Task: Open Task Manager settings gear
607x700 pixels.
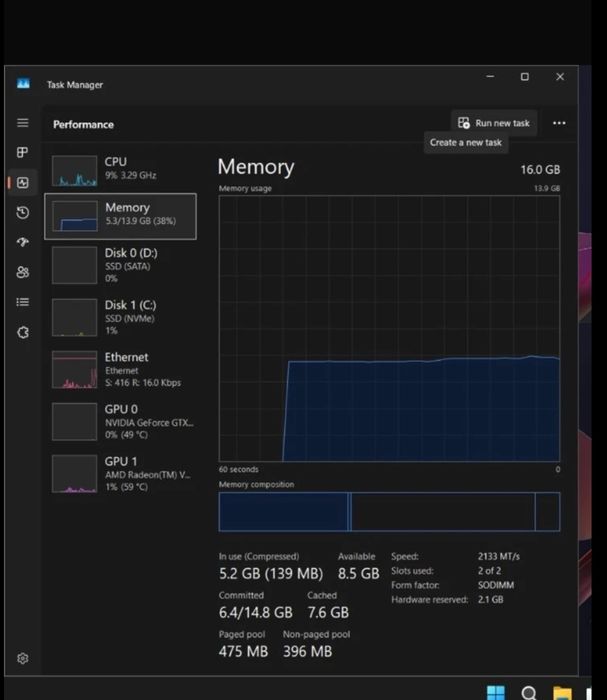Action: point(23,658)
